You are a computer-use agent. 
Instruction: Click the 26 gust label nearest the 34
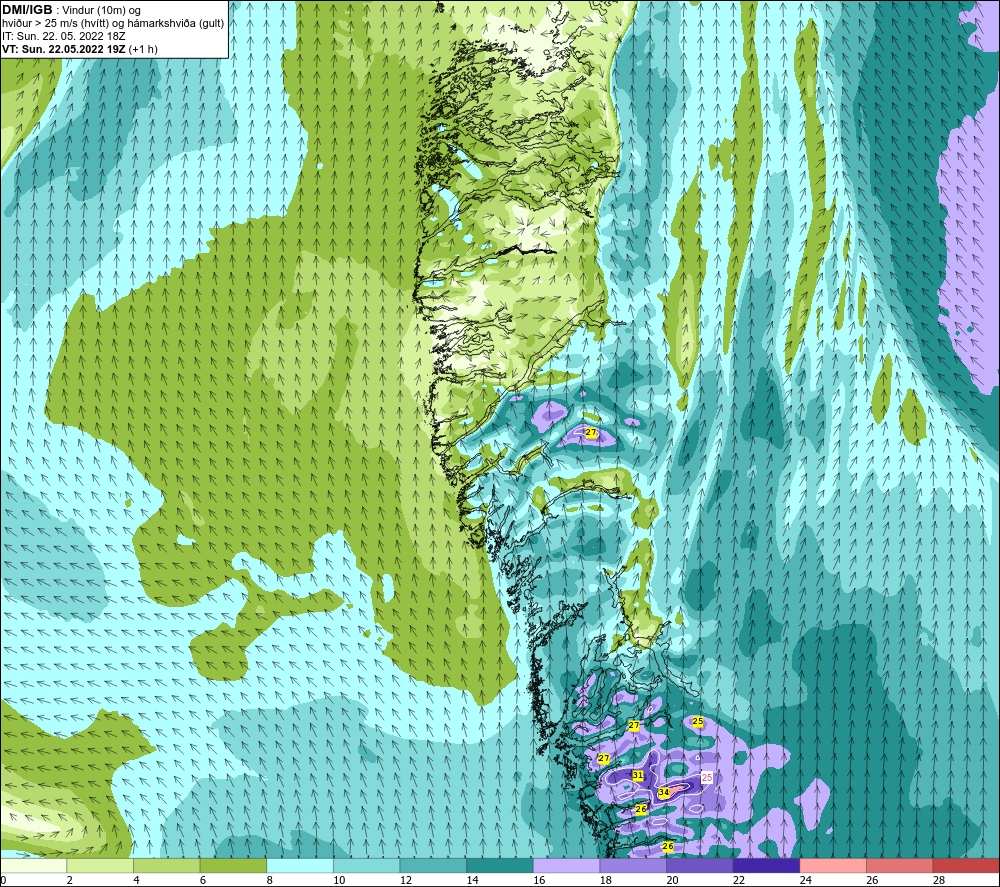[x=642, y=809]
